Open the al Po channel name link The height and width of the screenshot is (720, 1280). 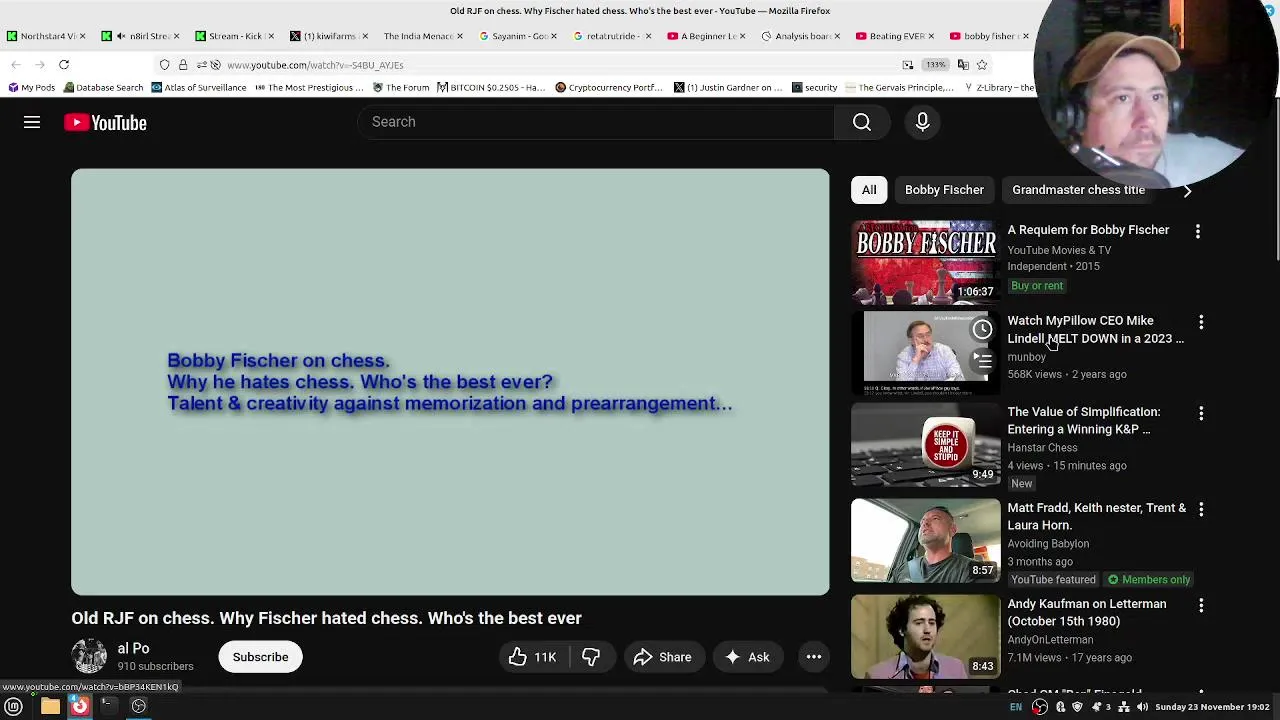133,648
